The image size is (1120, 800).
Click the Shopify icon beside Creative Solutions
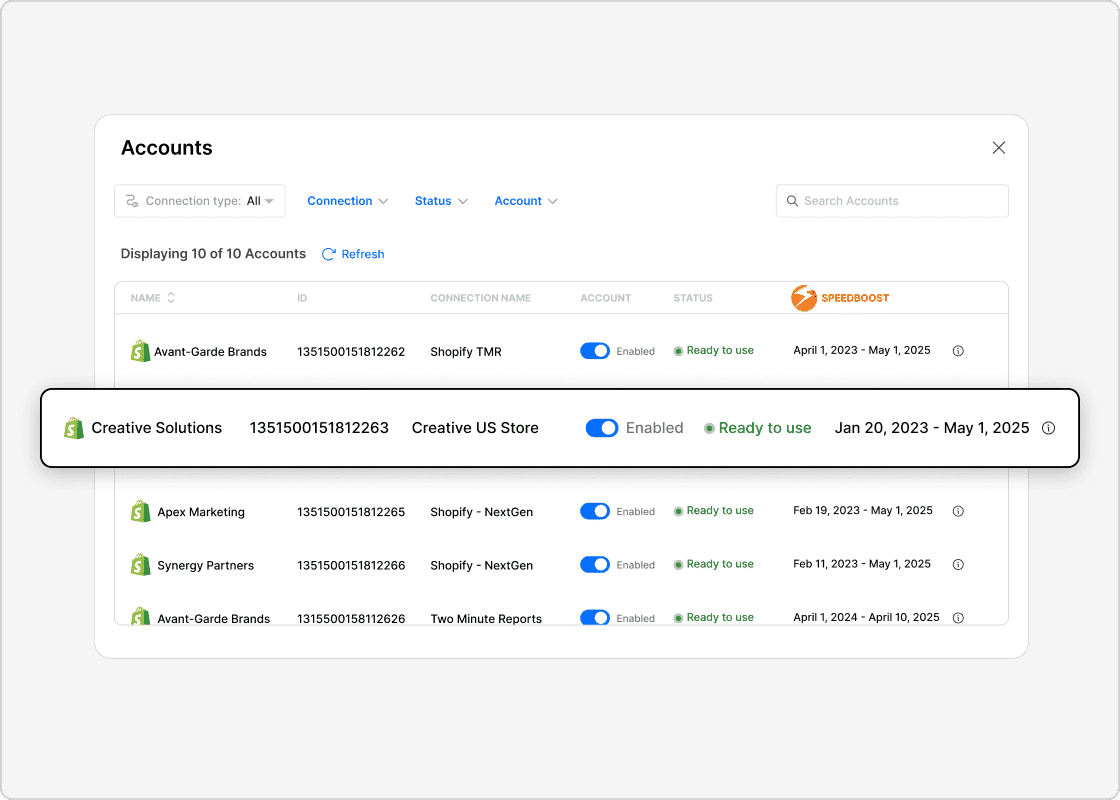point(73,427)
